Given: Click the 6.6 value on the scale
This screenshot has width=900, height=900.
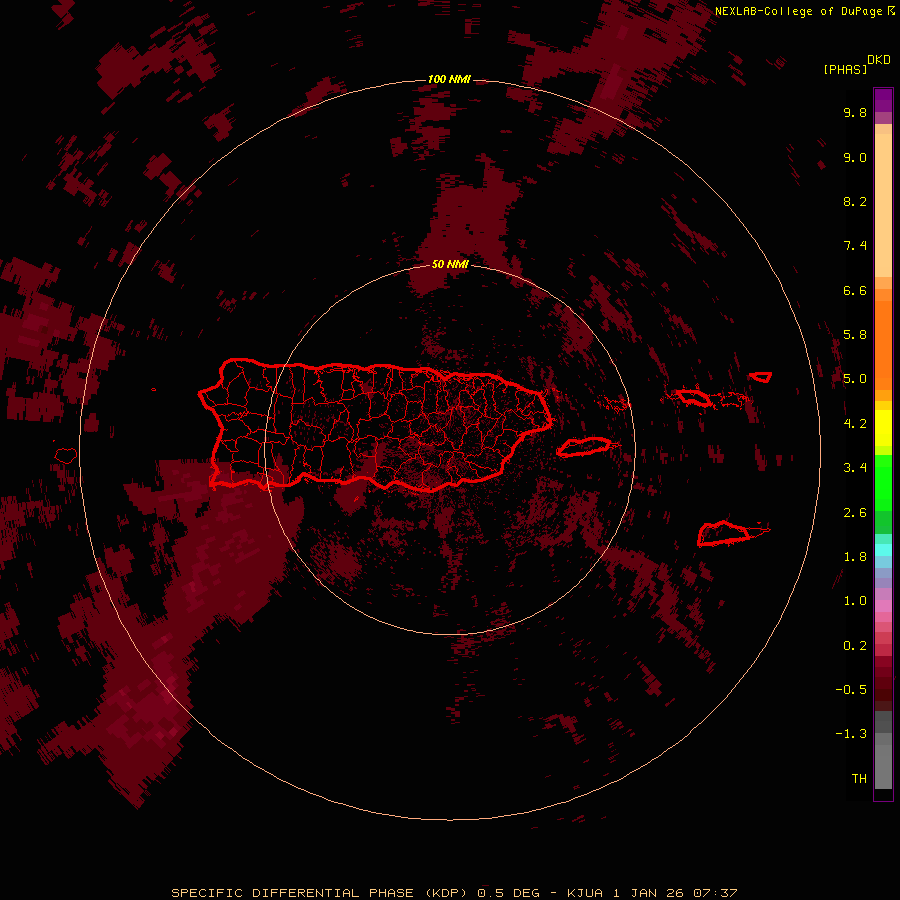Looking at the screenshot, I should pyautogui.click(x=855, y=290).
